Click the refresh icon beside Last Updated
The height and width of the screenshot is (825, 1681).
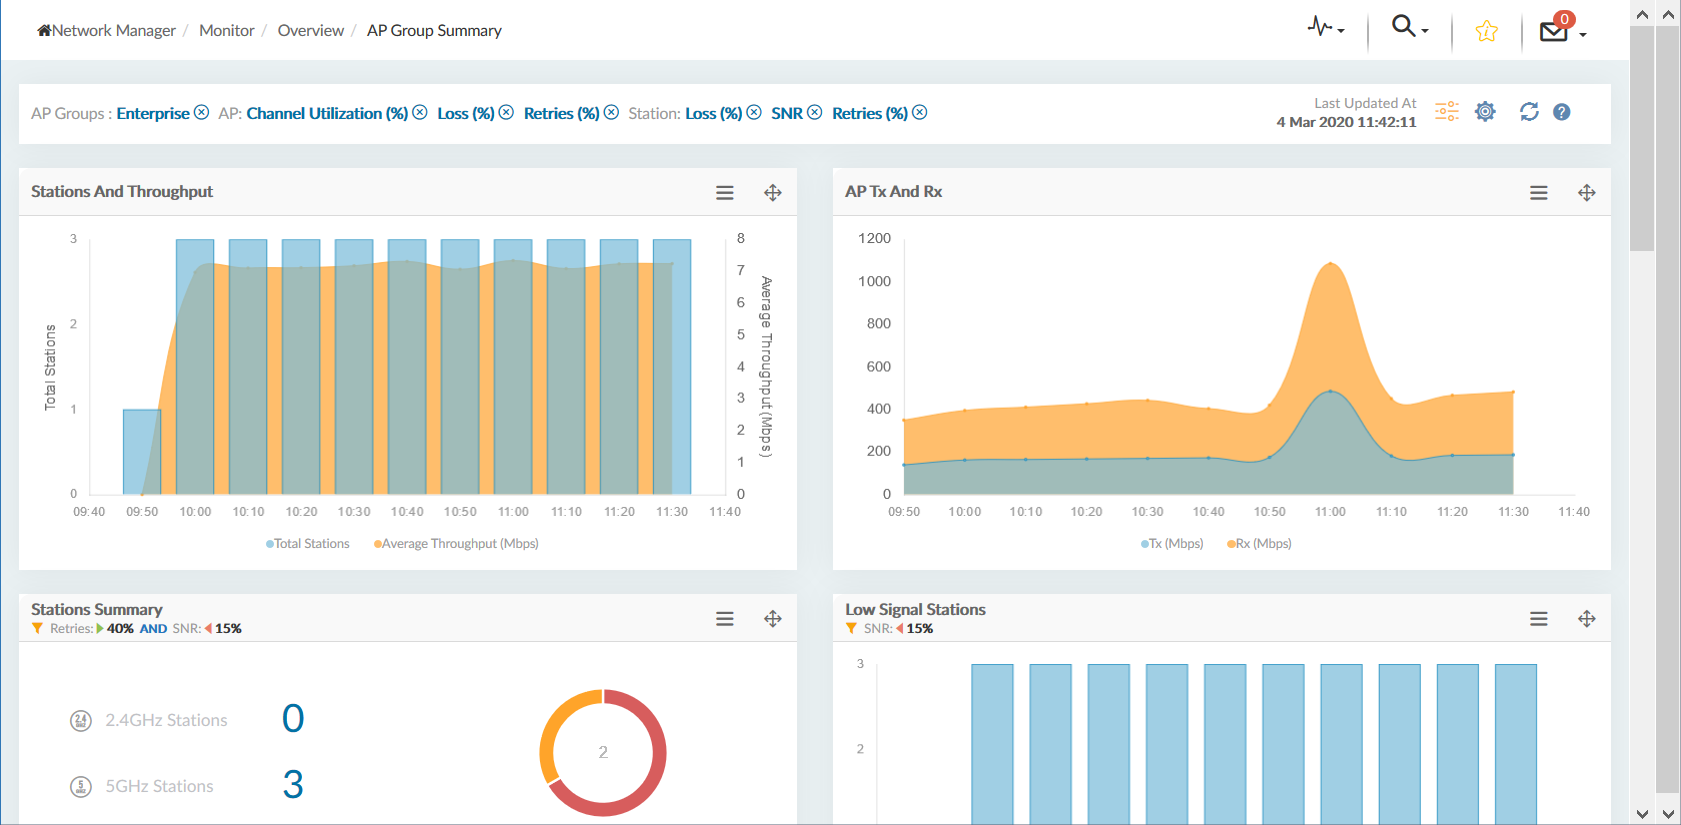(1529, 112)
